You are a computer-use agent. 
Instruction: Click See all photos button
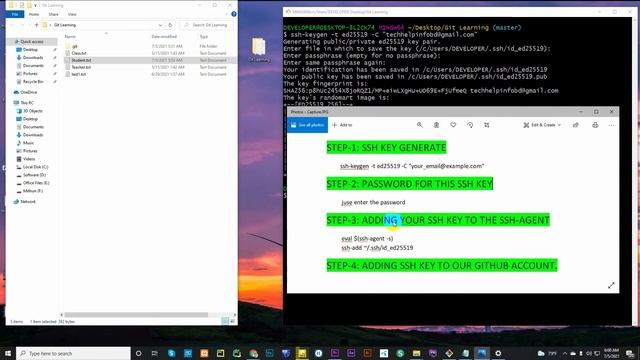pos(307,125)
